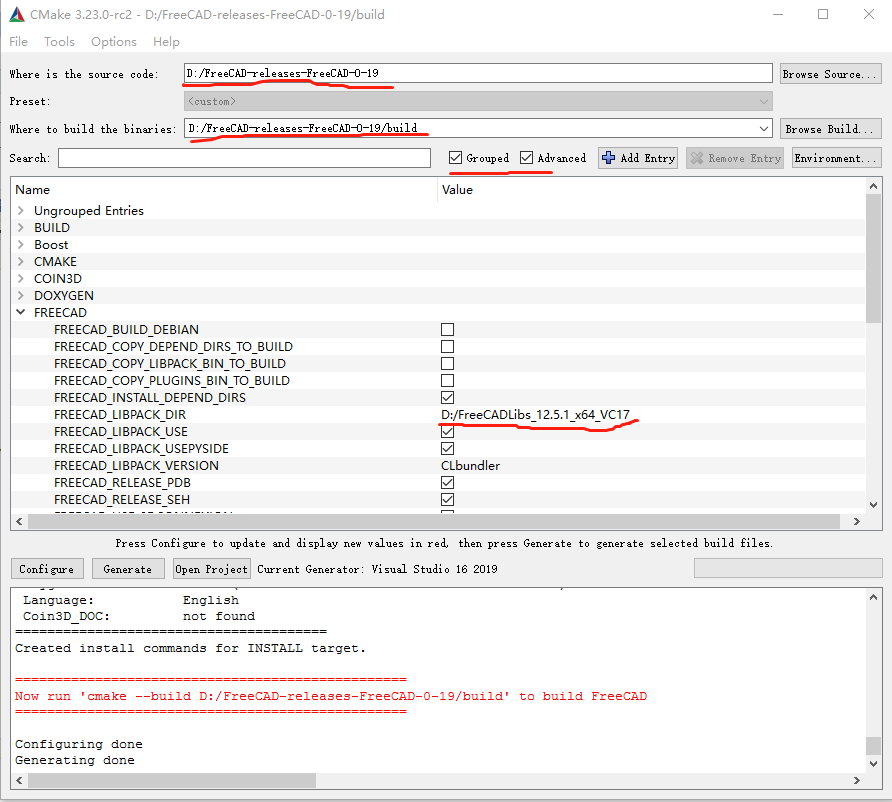The width and height of the screenshot is (892, 802).
Task: Uncheck FREECAD_INSTALL_DEPEND_DIRS checkbox
Action: point(448,398)
